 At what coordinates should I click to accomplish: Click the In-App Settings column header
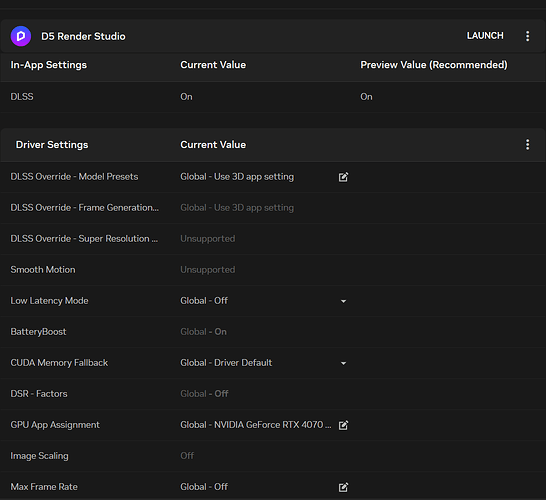49,65
